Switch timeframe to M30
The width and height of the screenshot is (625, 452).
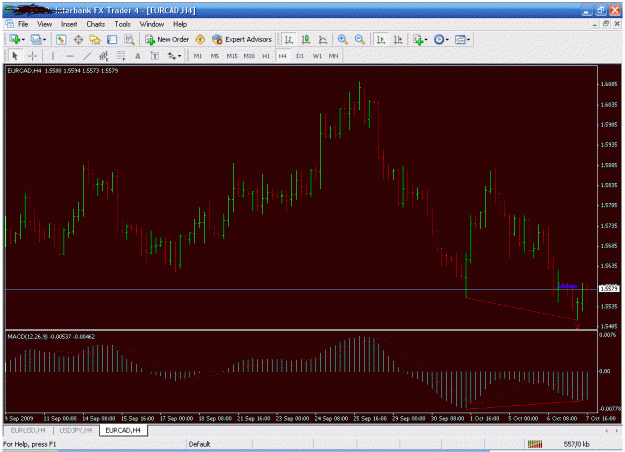(x=249, y=56)
